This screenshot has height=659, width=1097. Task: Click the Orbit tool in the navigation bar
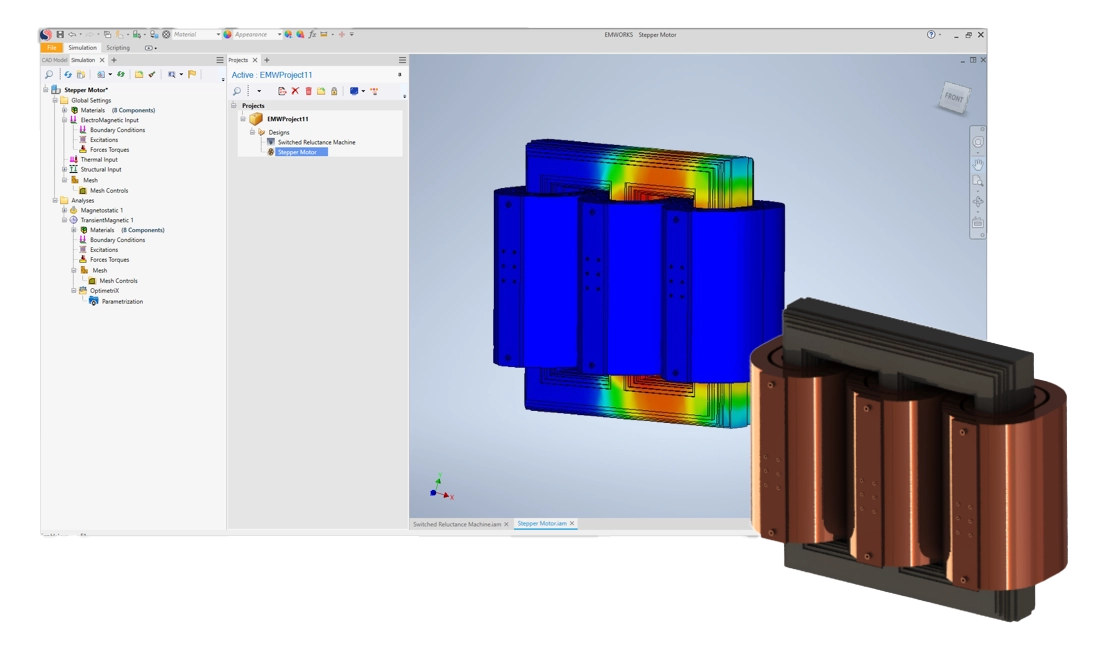tap(978, 202)
